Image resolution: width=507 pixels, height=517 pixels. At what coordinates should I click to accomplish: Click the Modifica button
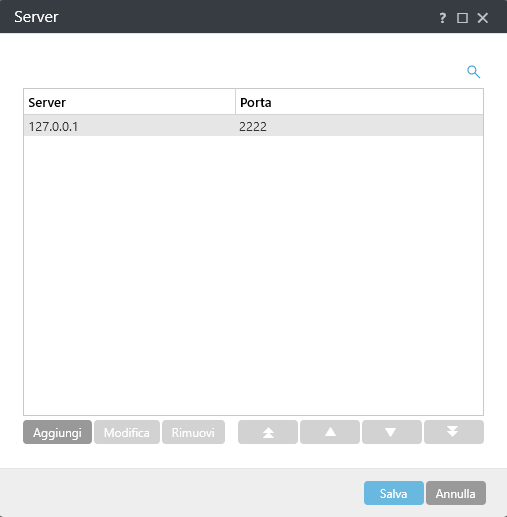127,432
